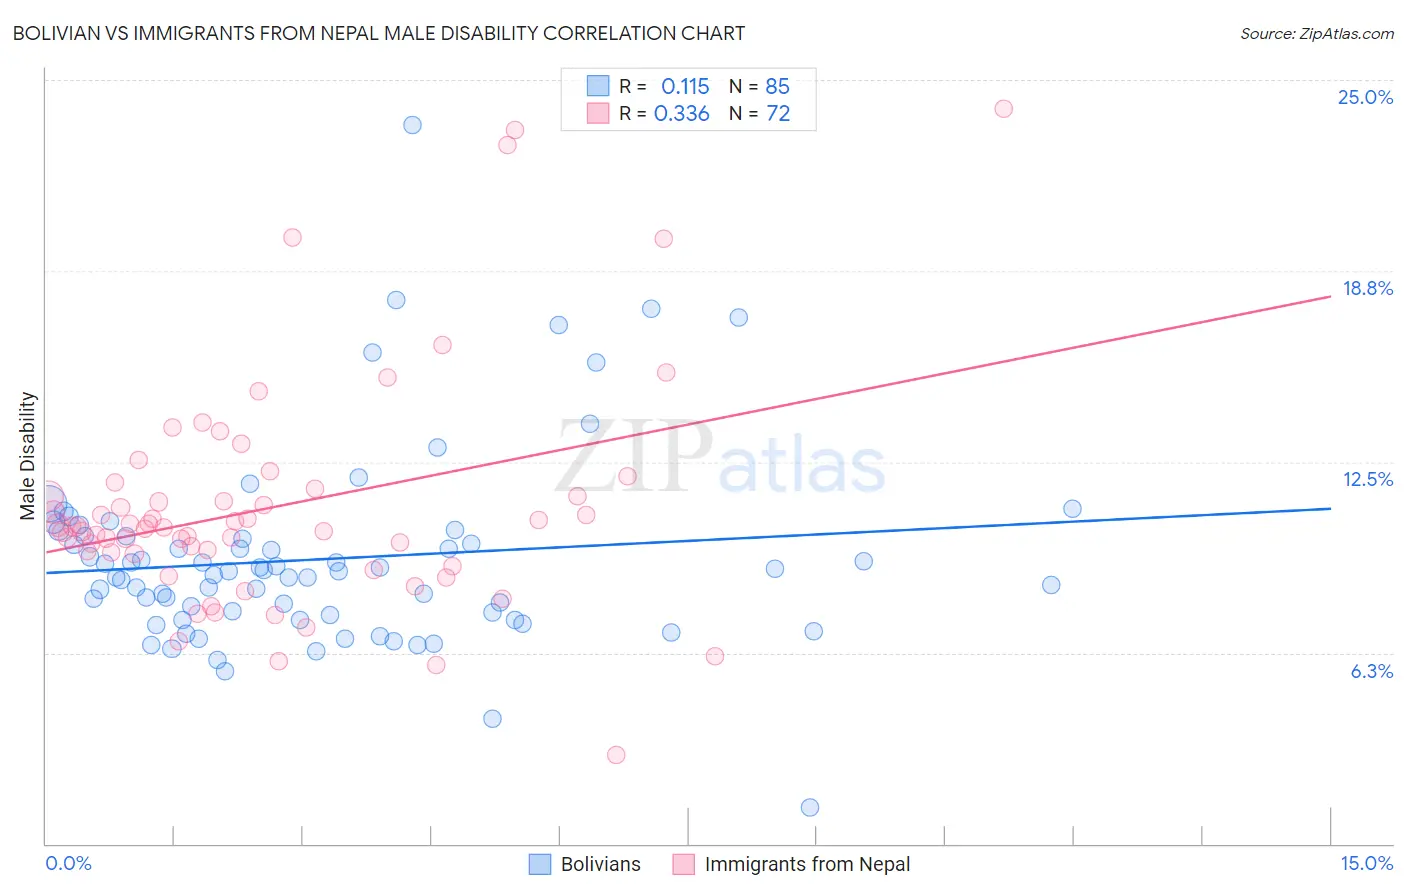Click the lowest blue data point near the x-axis
Viewport: 1406px width, 892px height.
point(810,807)
